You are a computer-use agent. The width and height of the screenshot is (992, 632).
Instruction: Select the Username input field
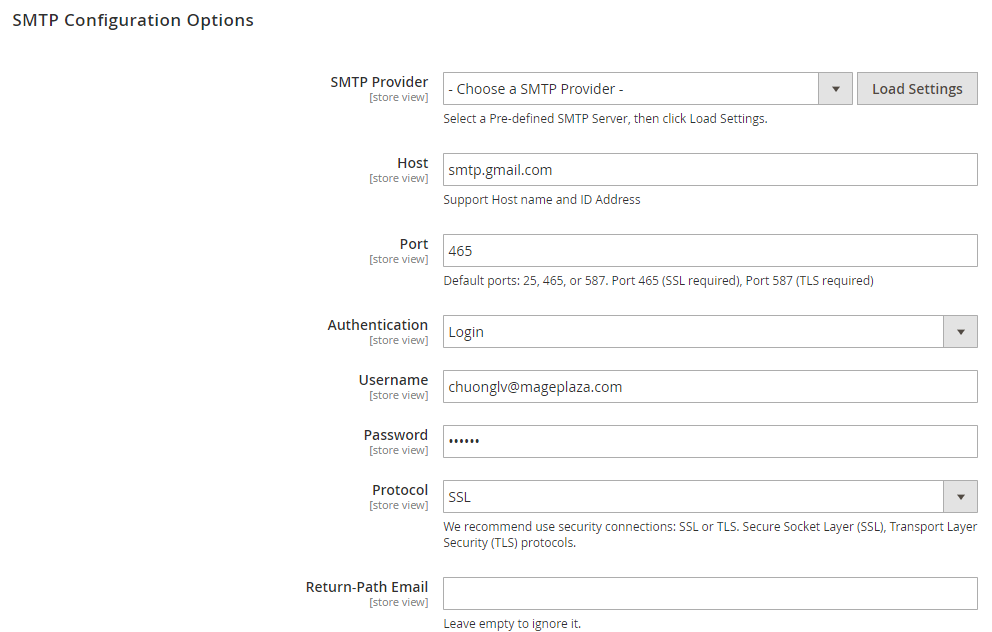click(710, 387)
